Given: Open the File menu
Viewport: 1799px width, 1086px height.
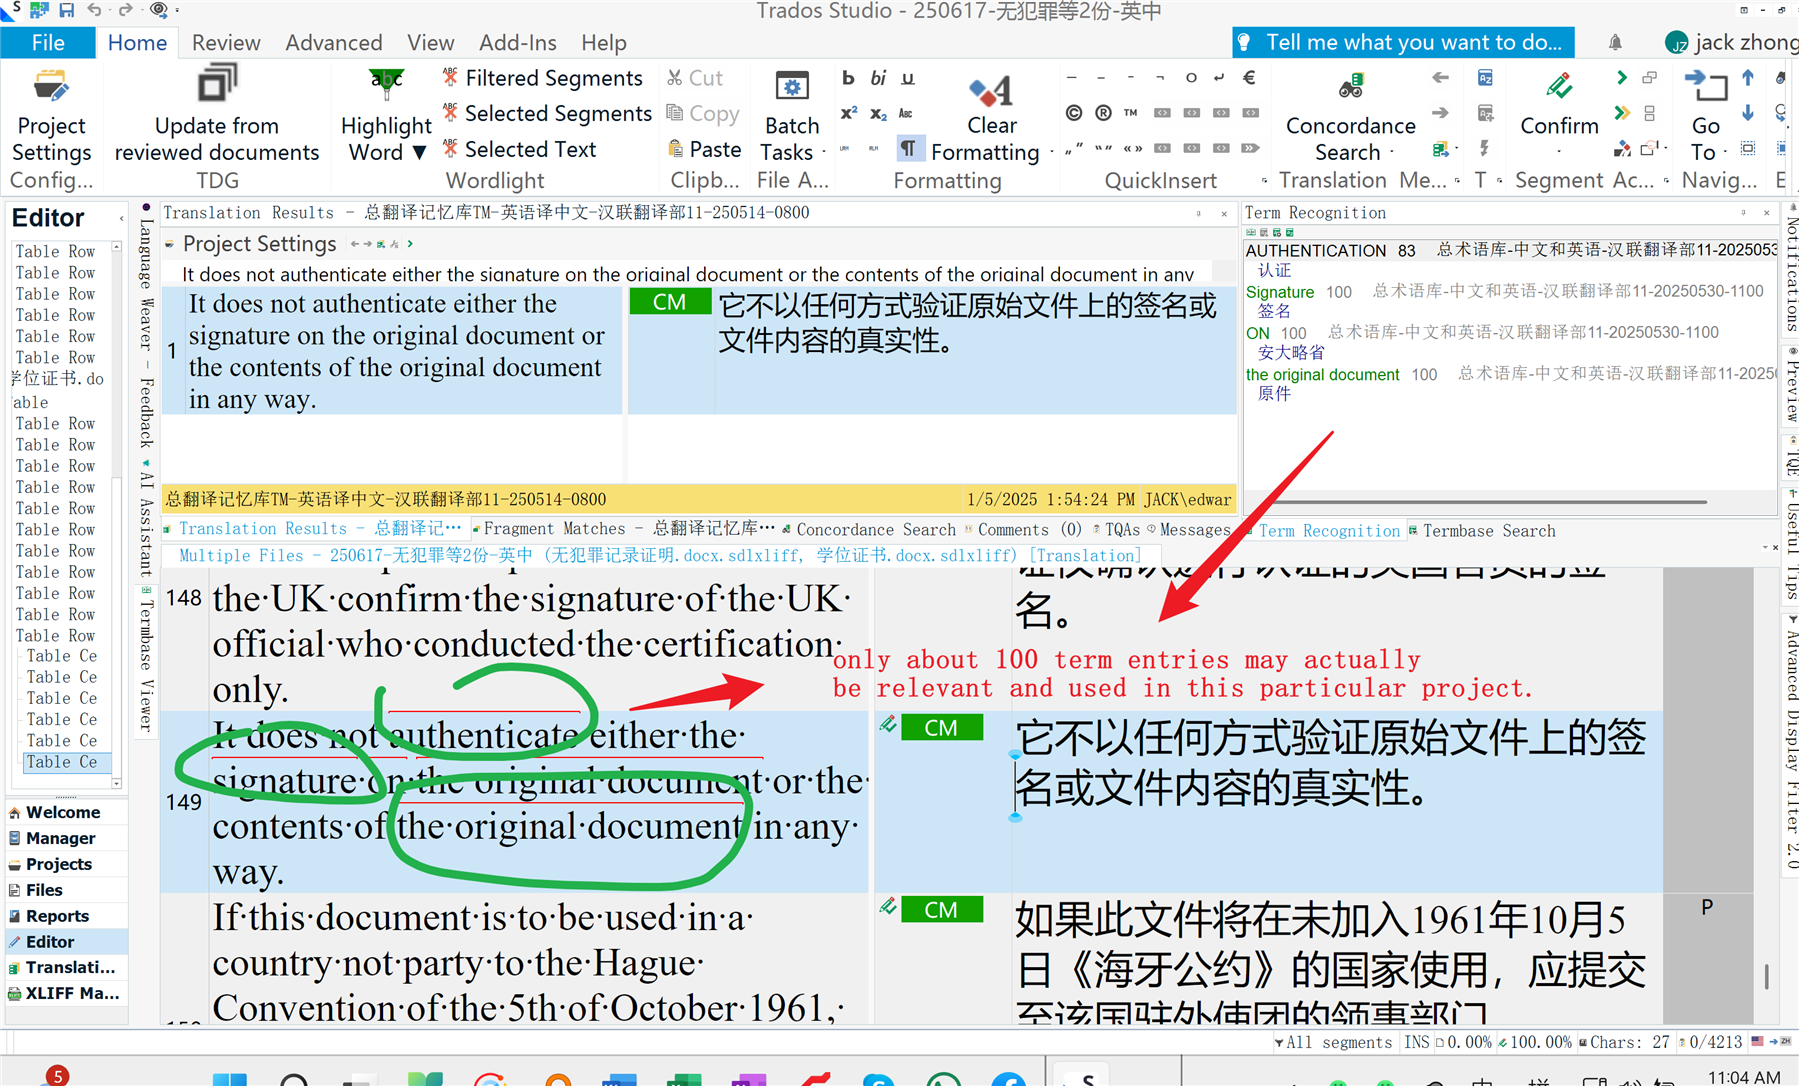Looking at the screenshot, I should 48,42.
